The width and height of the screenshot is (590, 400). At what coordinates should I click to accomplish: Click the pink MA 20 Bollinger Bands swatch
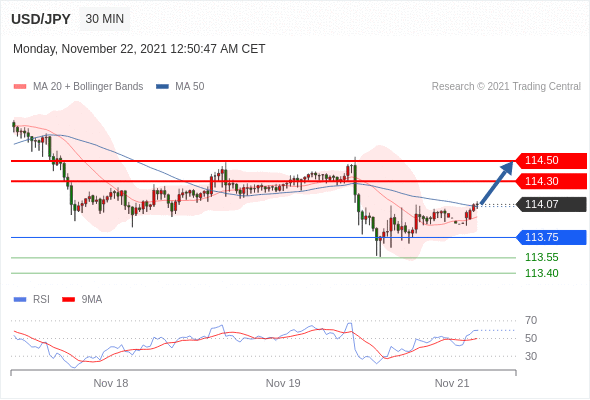pyautogui.click(x=20, y=87)
